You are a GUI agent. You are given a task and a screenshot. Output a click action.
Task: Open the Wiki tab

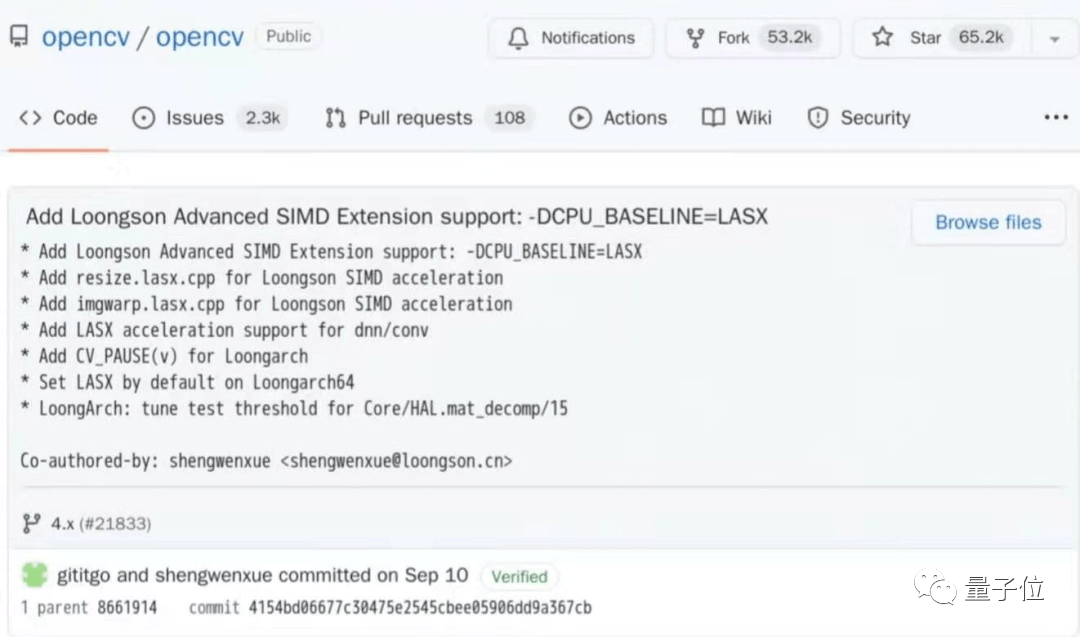click(736, 118)
